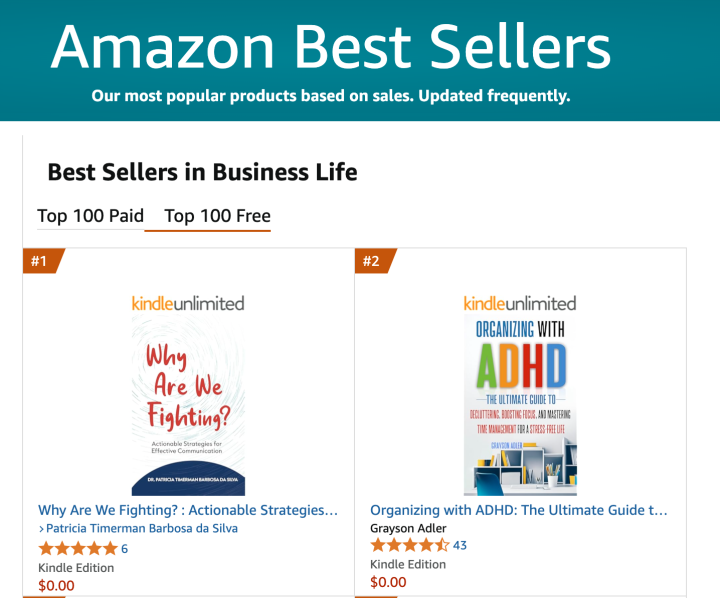This screenshot has width=720, height=598.
Task: Click the #2 rank badge
Action: tap(373, 262)
